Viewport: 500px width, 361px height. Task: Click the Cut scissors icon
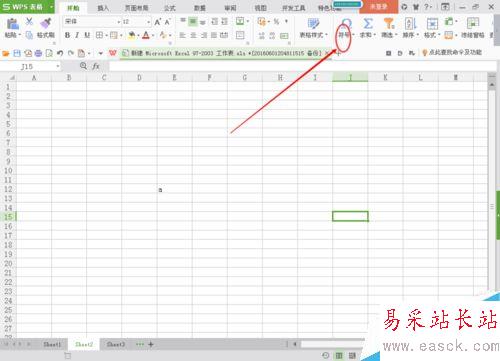[x=29, y=22]
